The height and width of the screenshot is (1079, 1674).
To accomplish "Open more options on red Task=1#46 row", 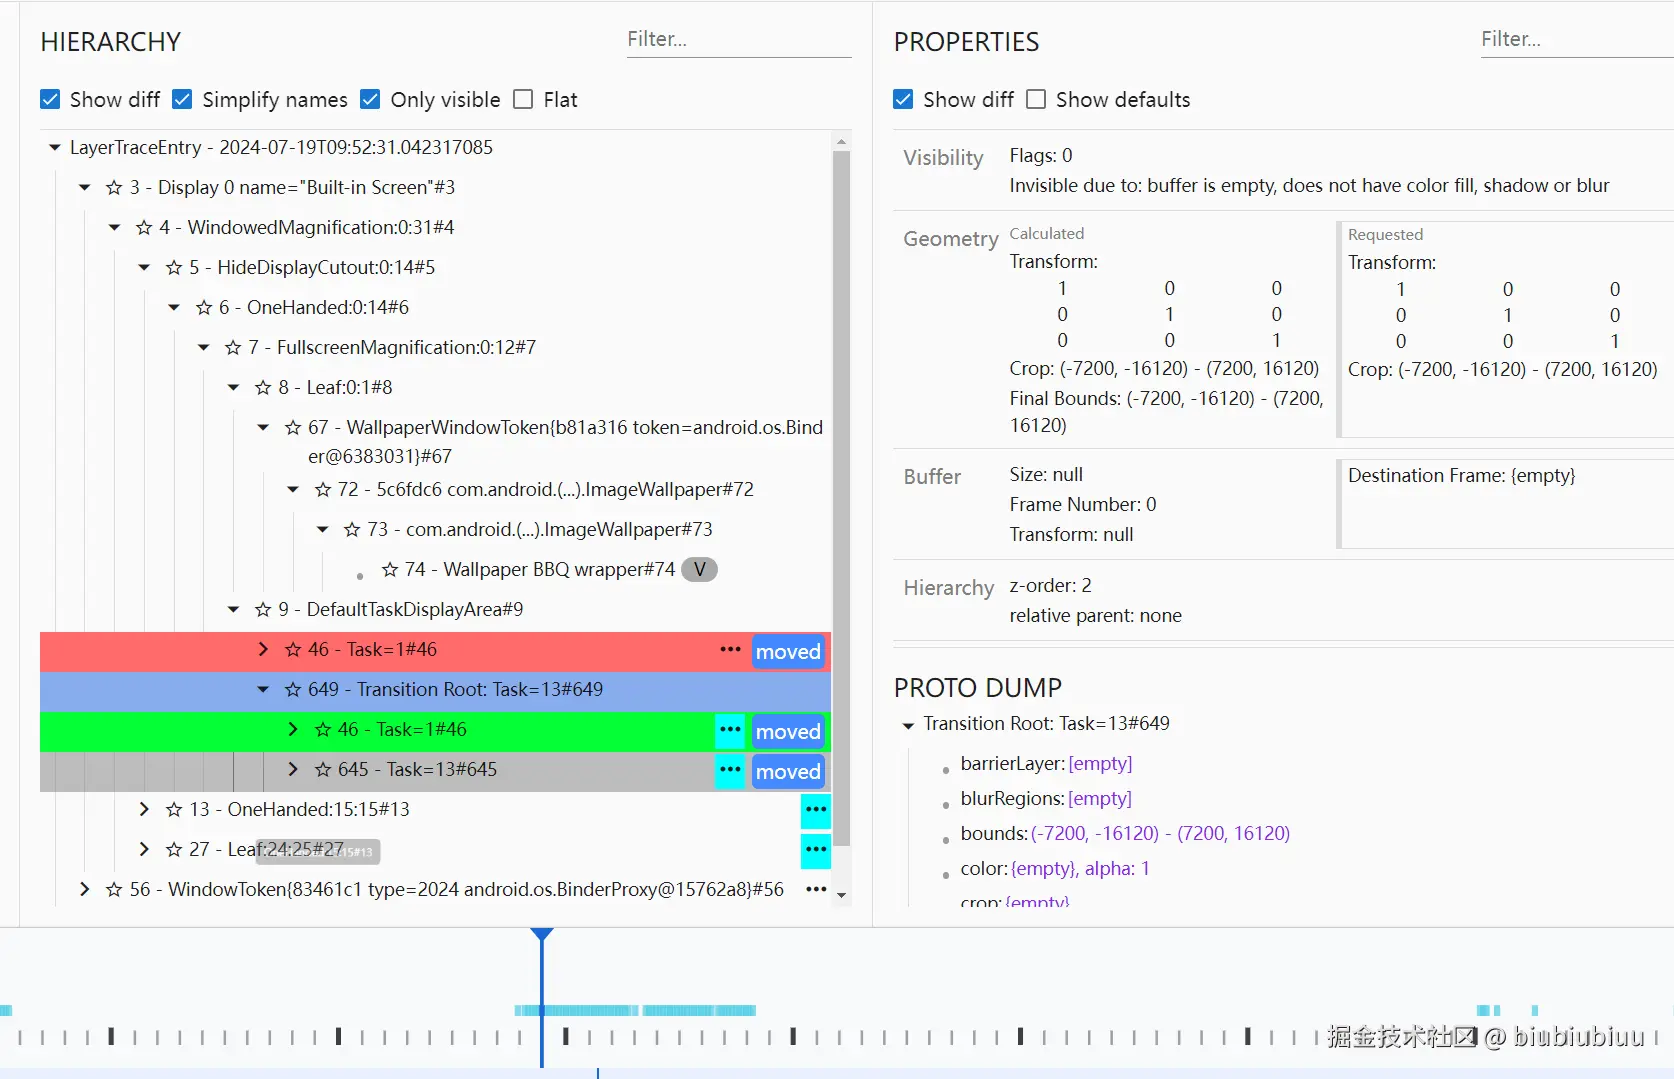I will tap(730, 650).
